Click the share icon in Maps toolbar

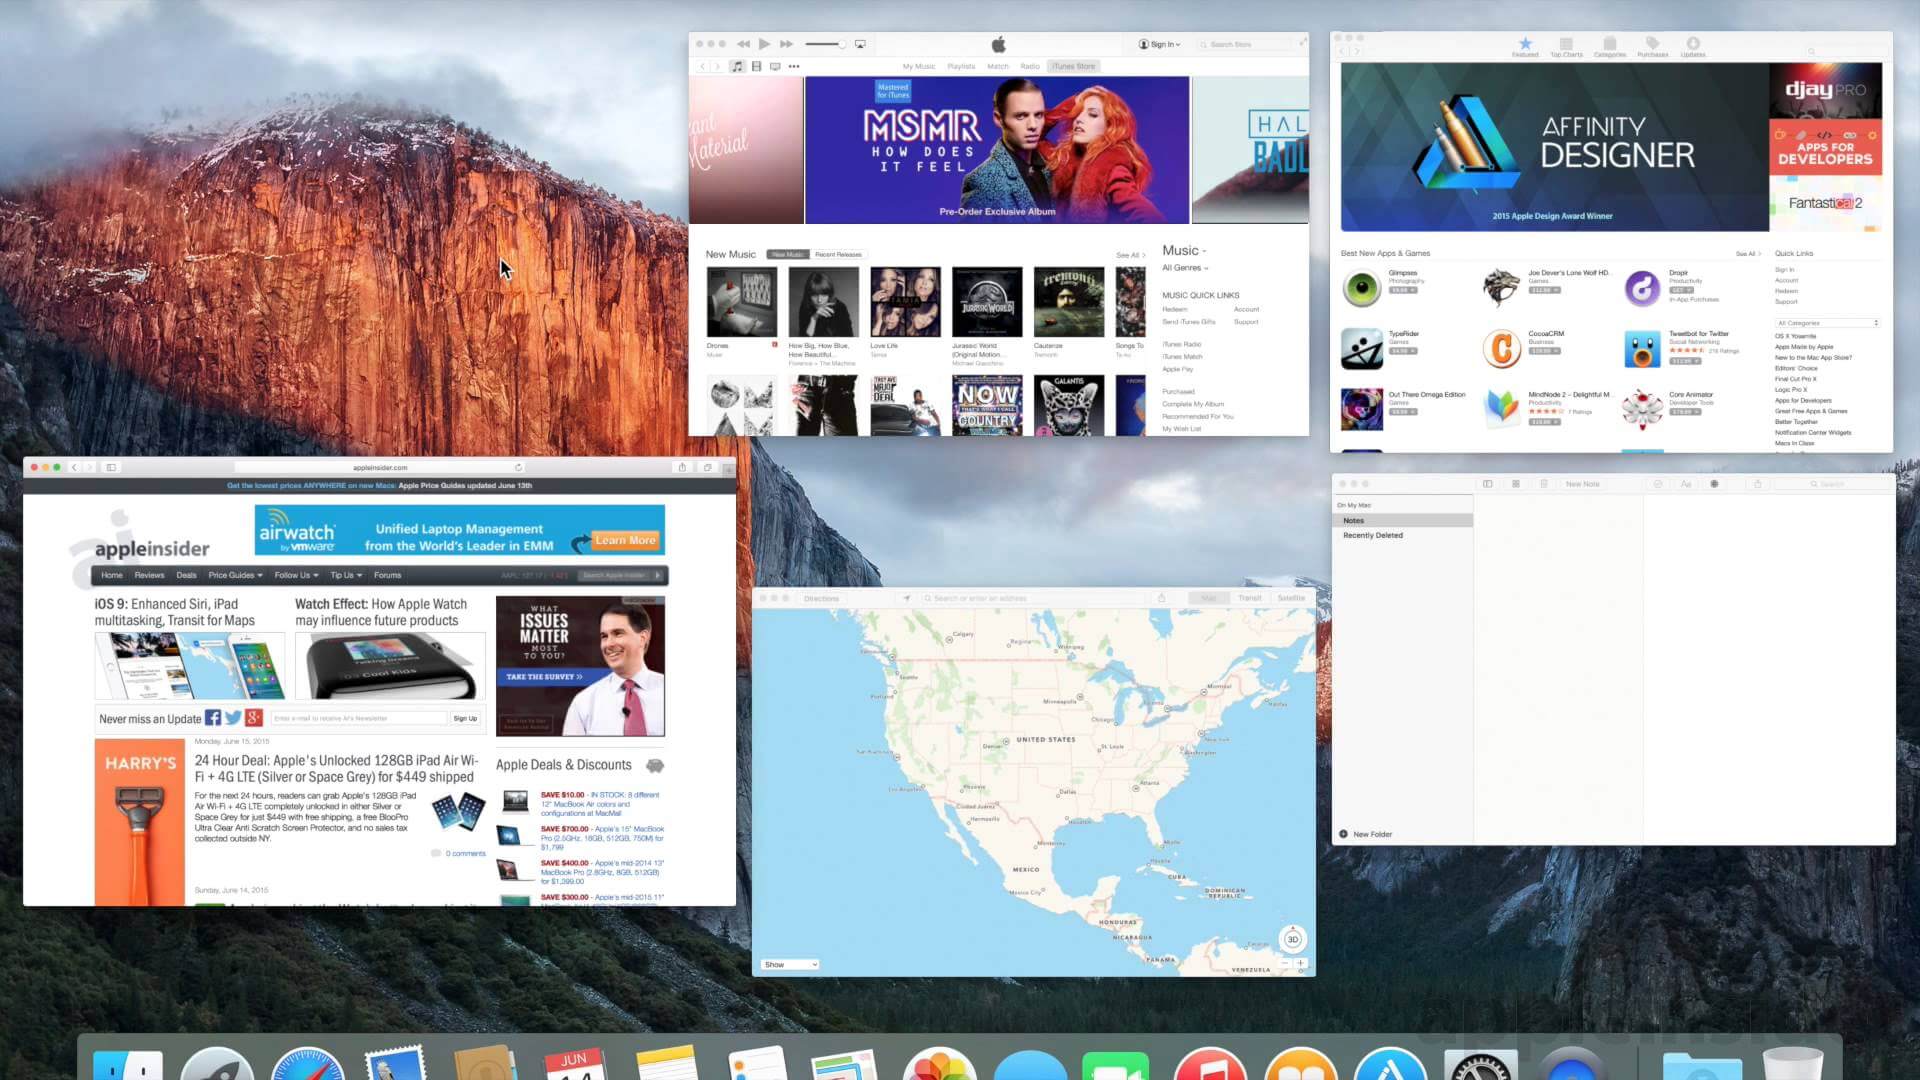pos(1161,598)
